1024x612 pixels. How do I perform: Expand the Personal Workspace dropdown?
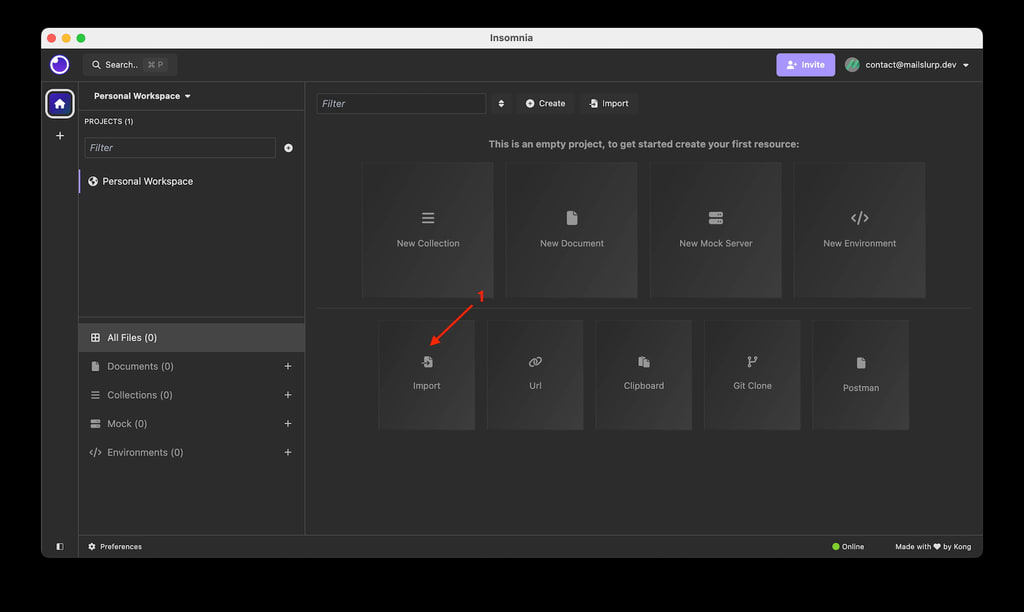tap(142, 96)
